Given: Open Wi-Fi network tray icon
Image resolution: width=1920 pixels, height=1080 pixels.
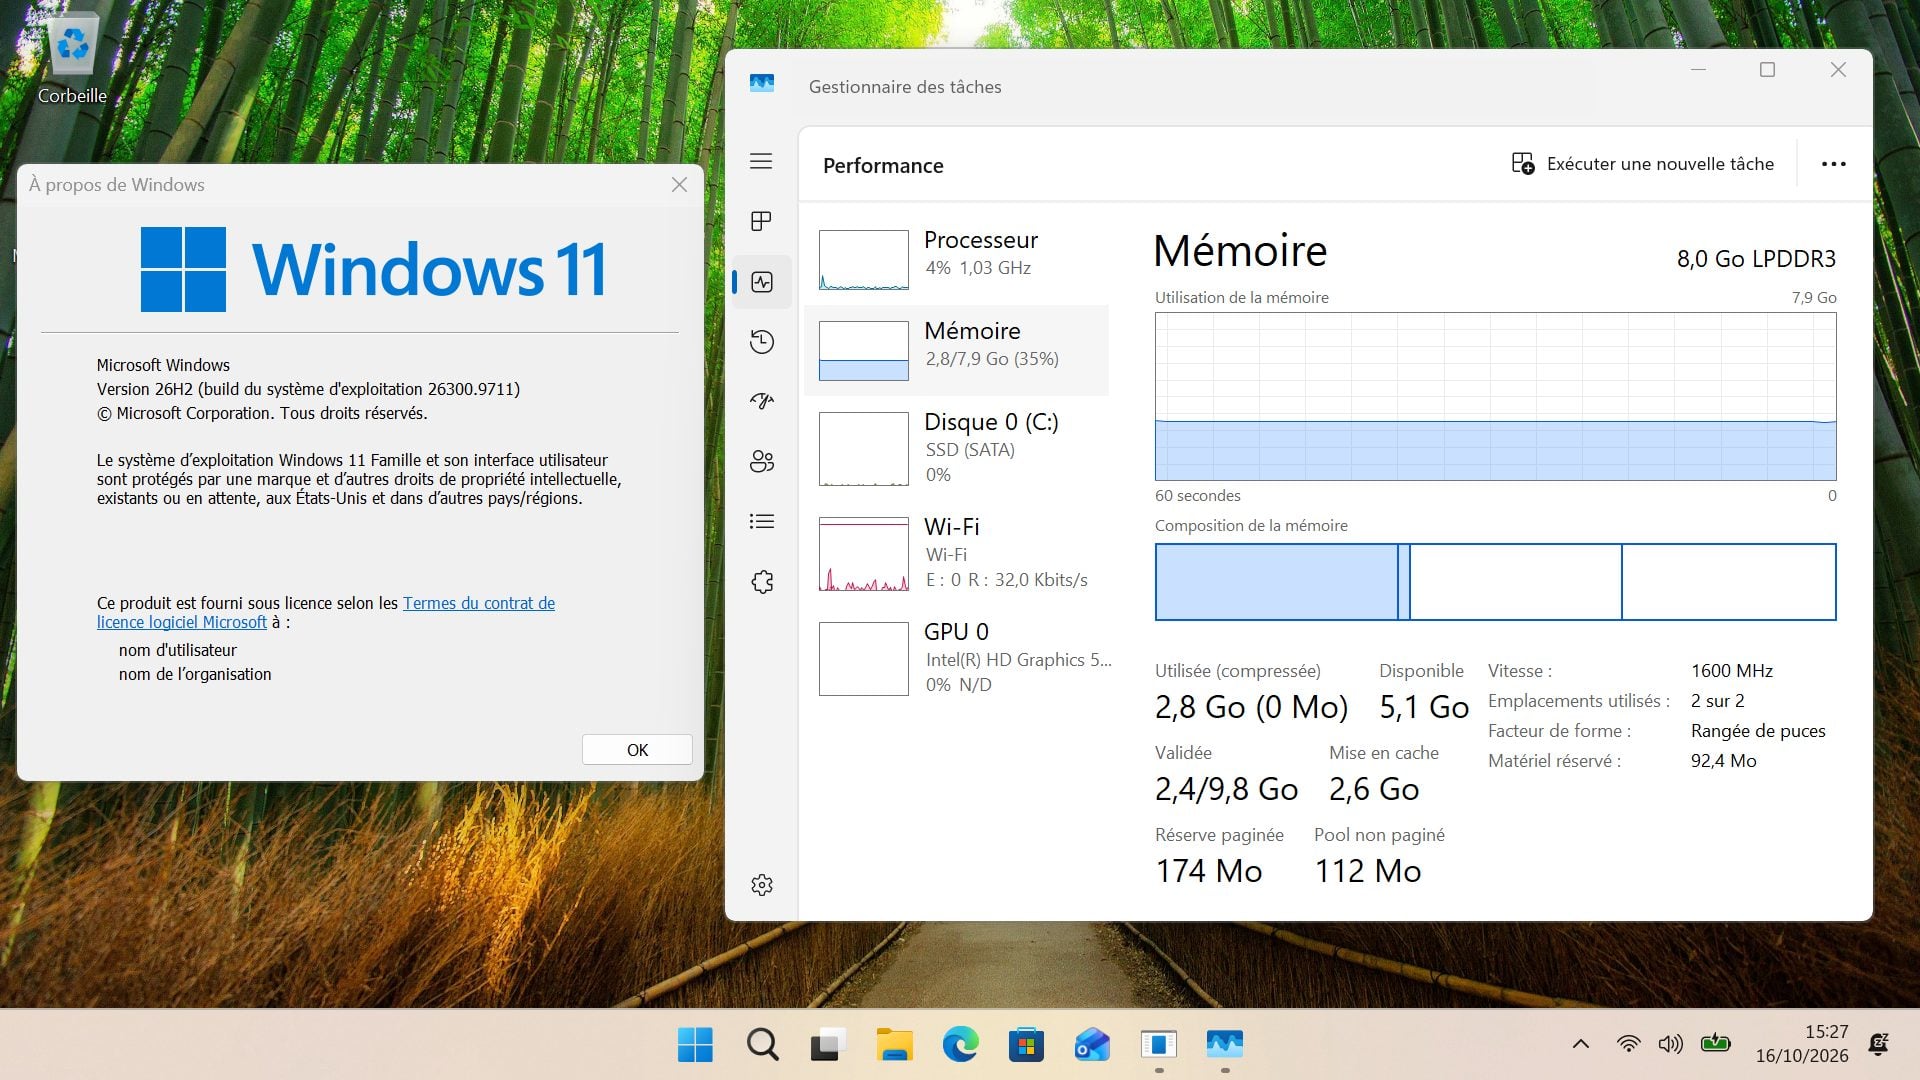Looking at the screenshot, I should [1628, 1044].
